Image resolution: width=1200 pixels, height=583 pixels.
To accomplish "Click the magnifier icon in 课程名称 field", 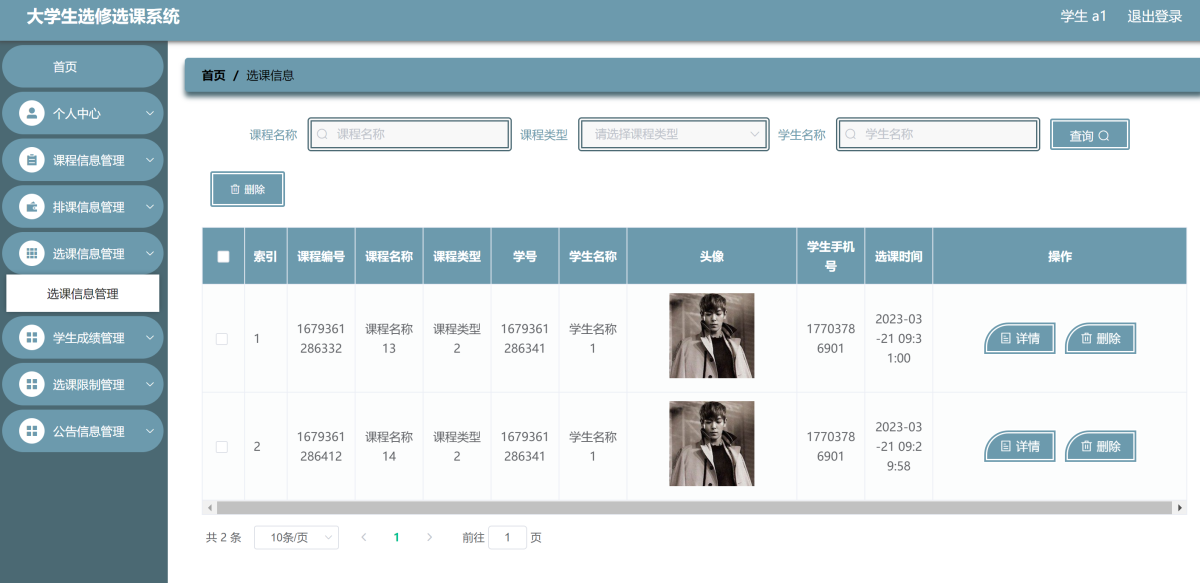I will [x=322, y=134].
